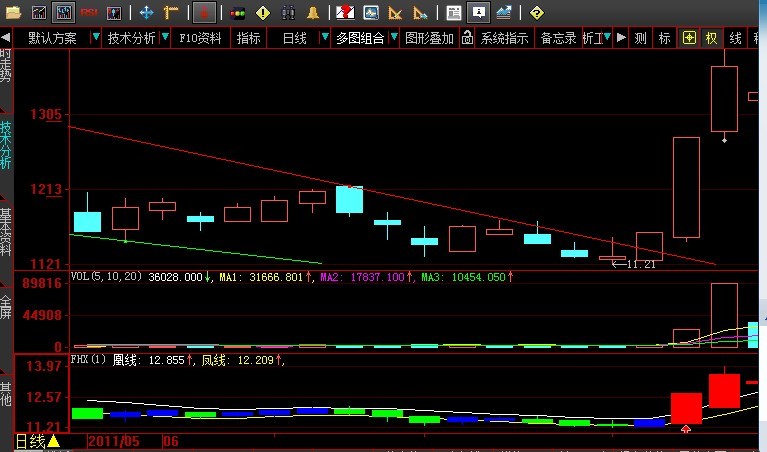Open the 多图组合 menu

click(x=360, y=38)
